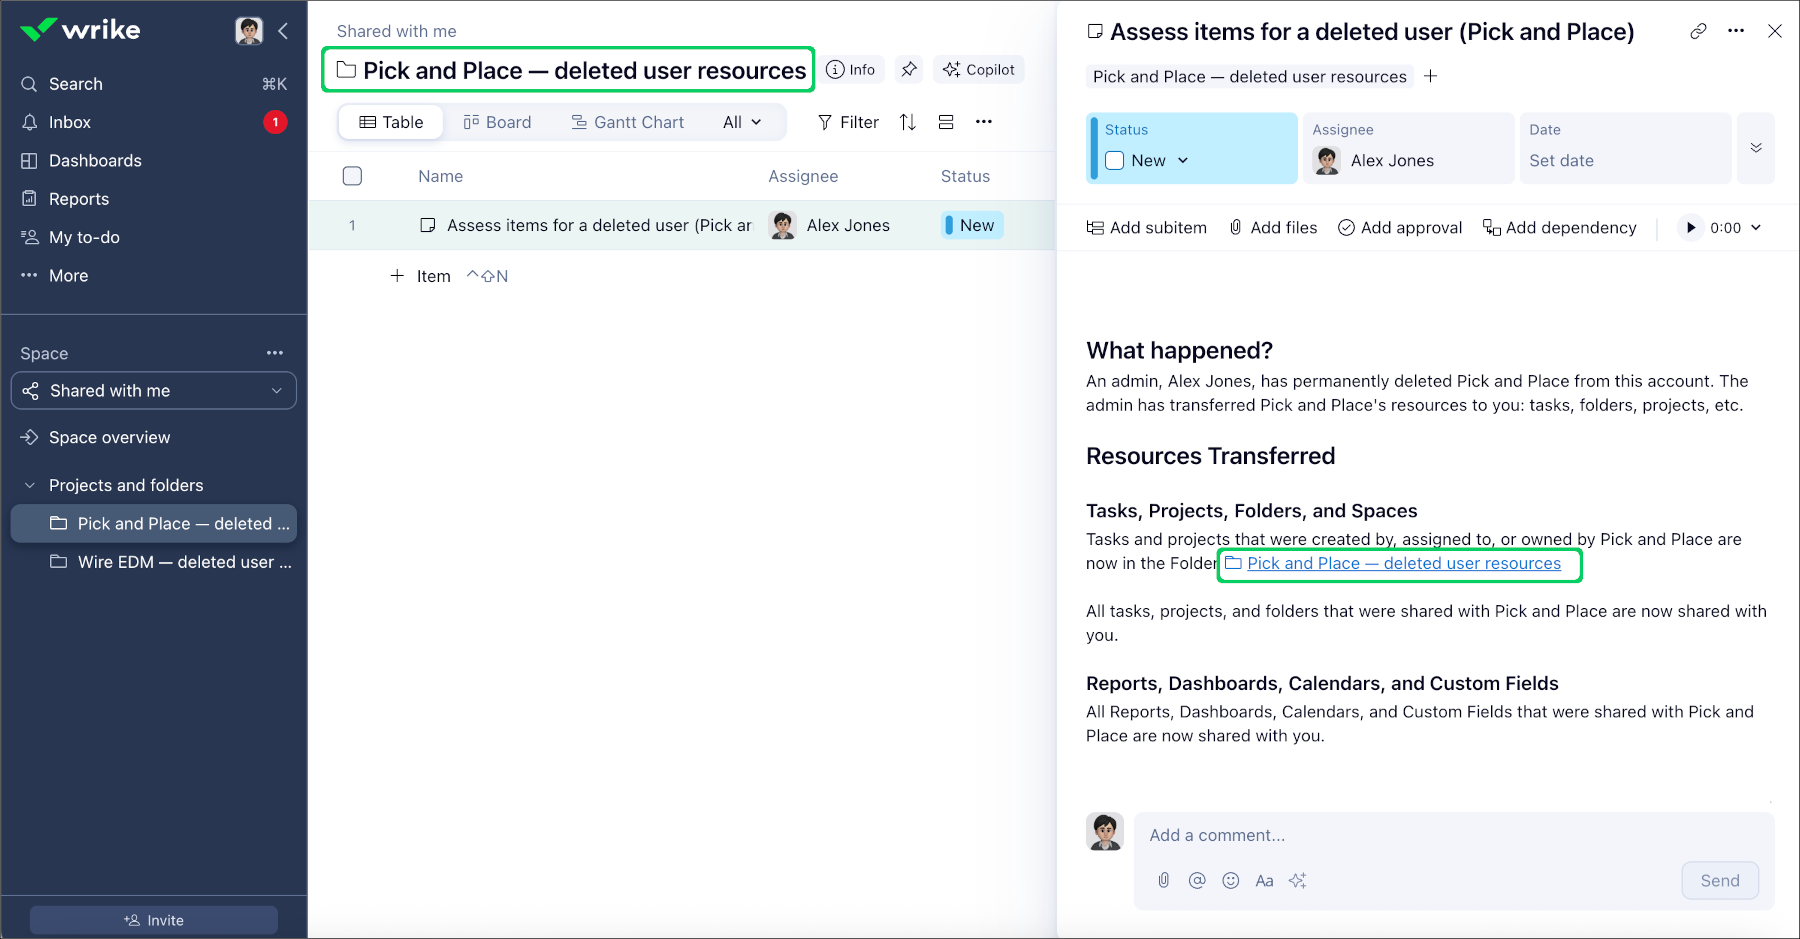Switch to the Gantt Chart tab

[628, 122]
